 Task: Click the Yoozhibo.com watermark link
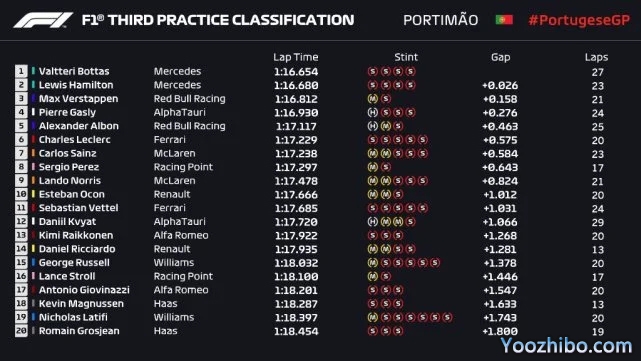566,346
